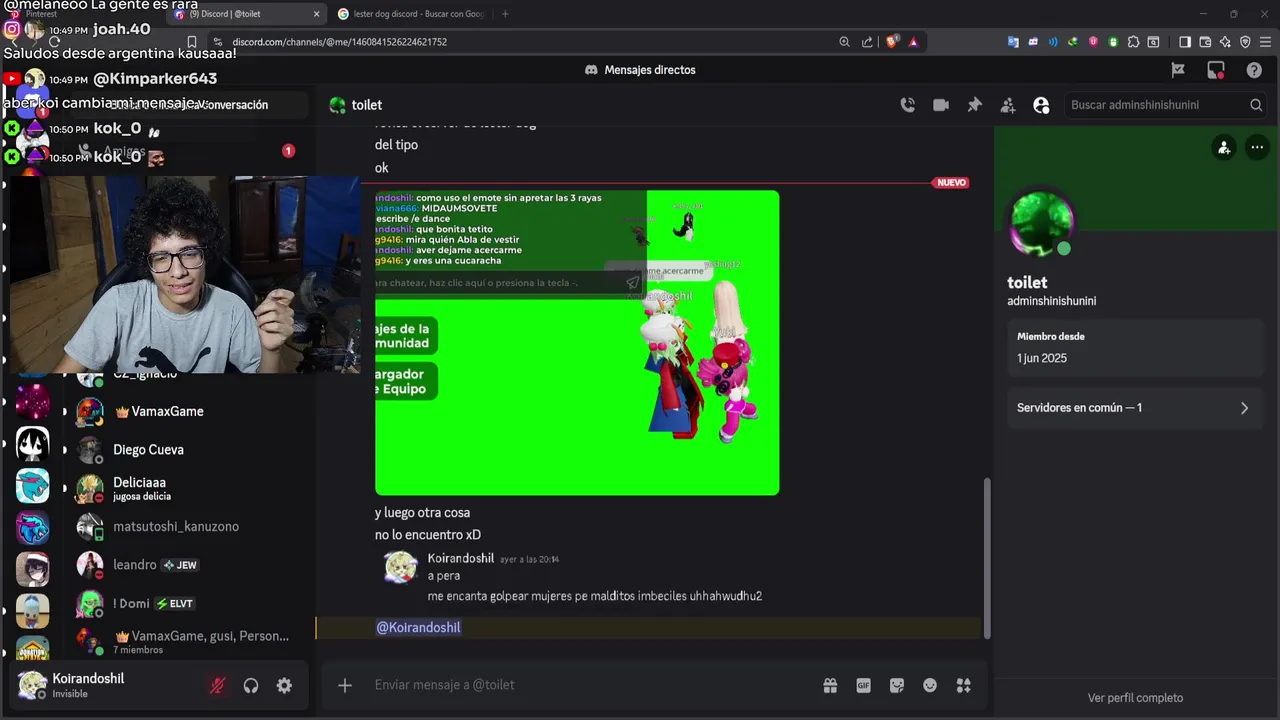The image size is (1280, 720).
Task: Click the plus attachment button in message bar
Action: pyautogui.click(x=345, y=685)
